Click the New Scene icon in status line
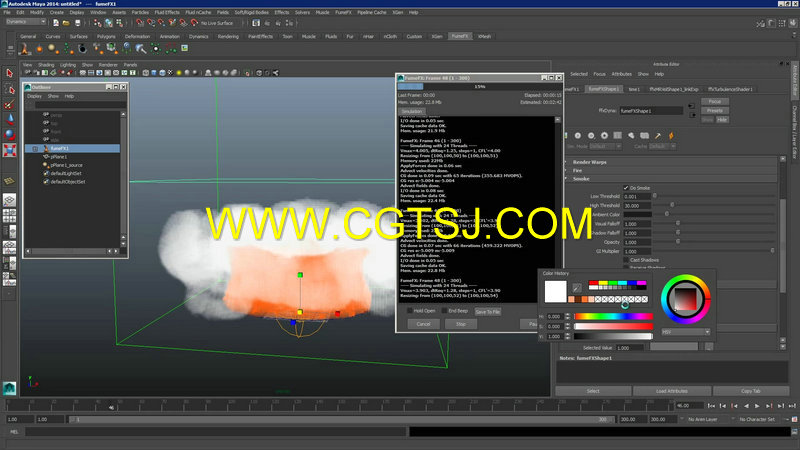 [x=56, y=23]
